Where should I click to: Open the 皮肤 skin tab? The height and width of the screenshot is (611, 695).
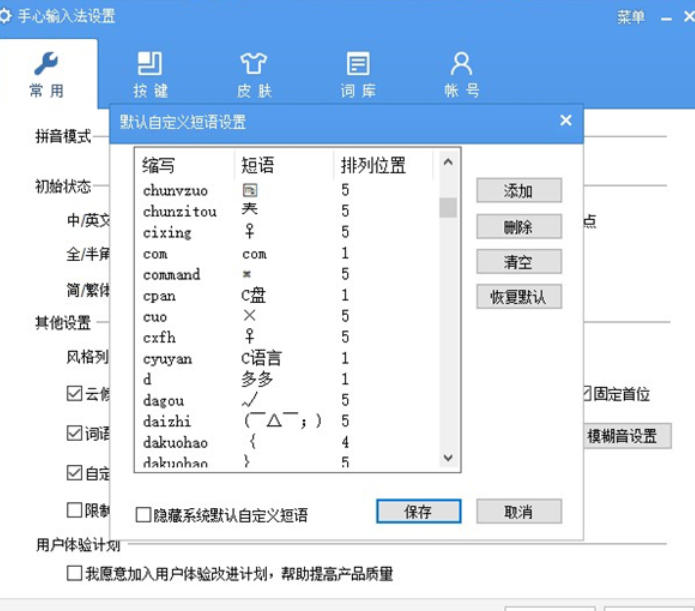(254, 74)
